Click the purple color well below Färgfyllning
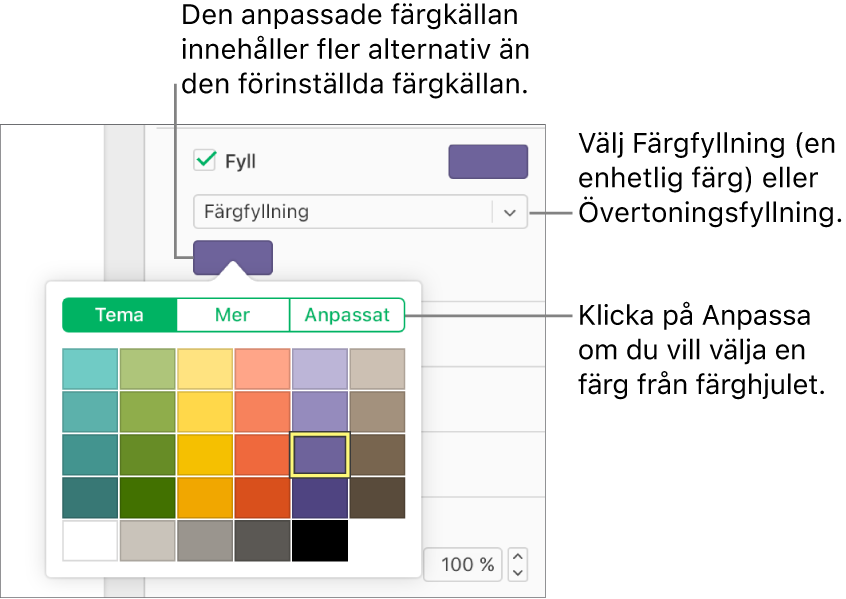This screenshot has height=599, width=846. [232, 257]
